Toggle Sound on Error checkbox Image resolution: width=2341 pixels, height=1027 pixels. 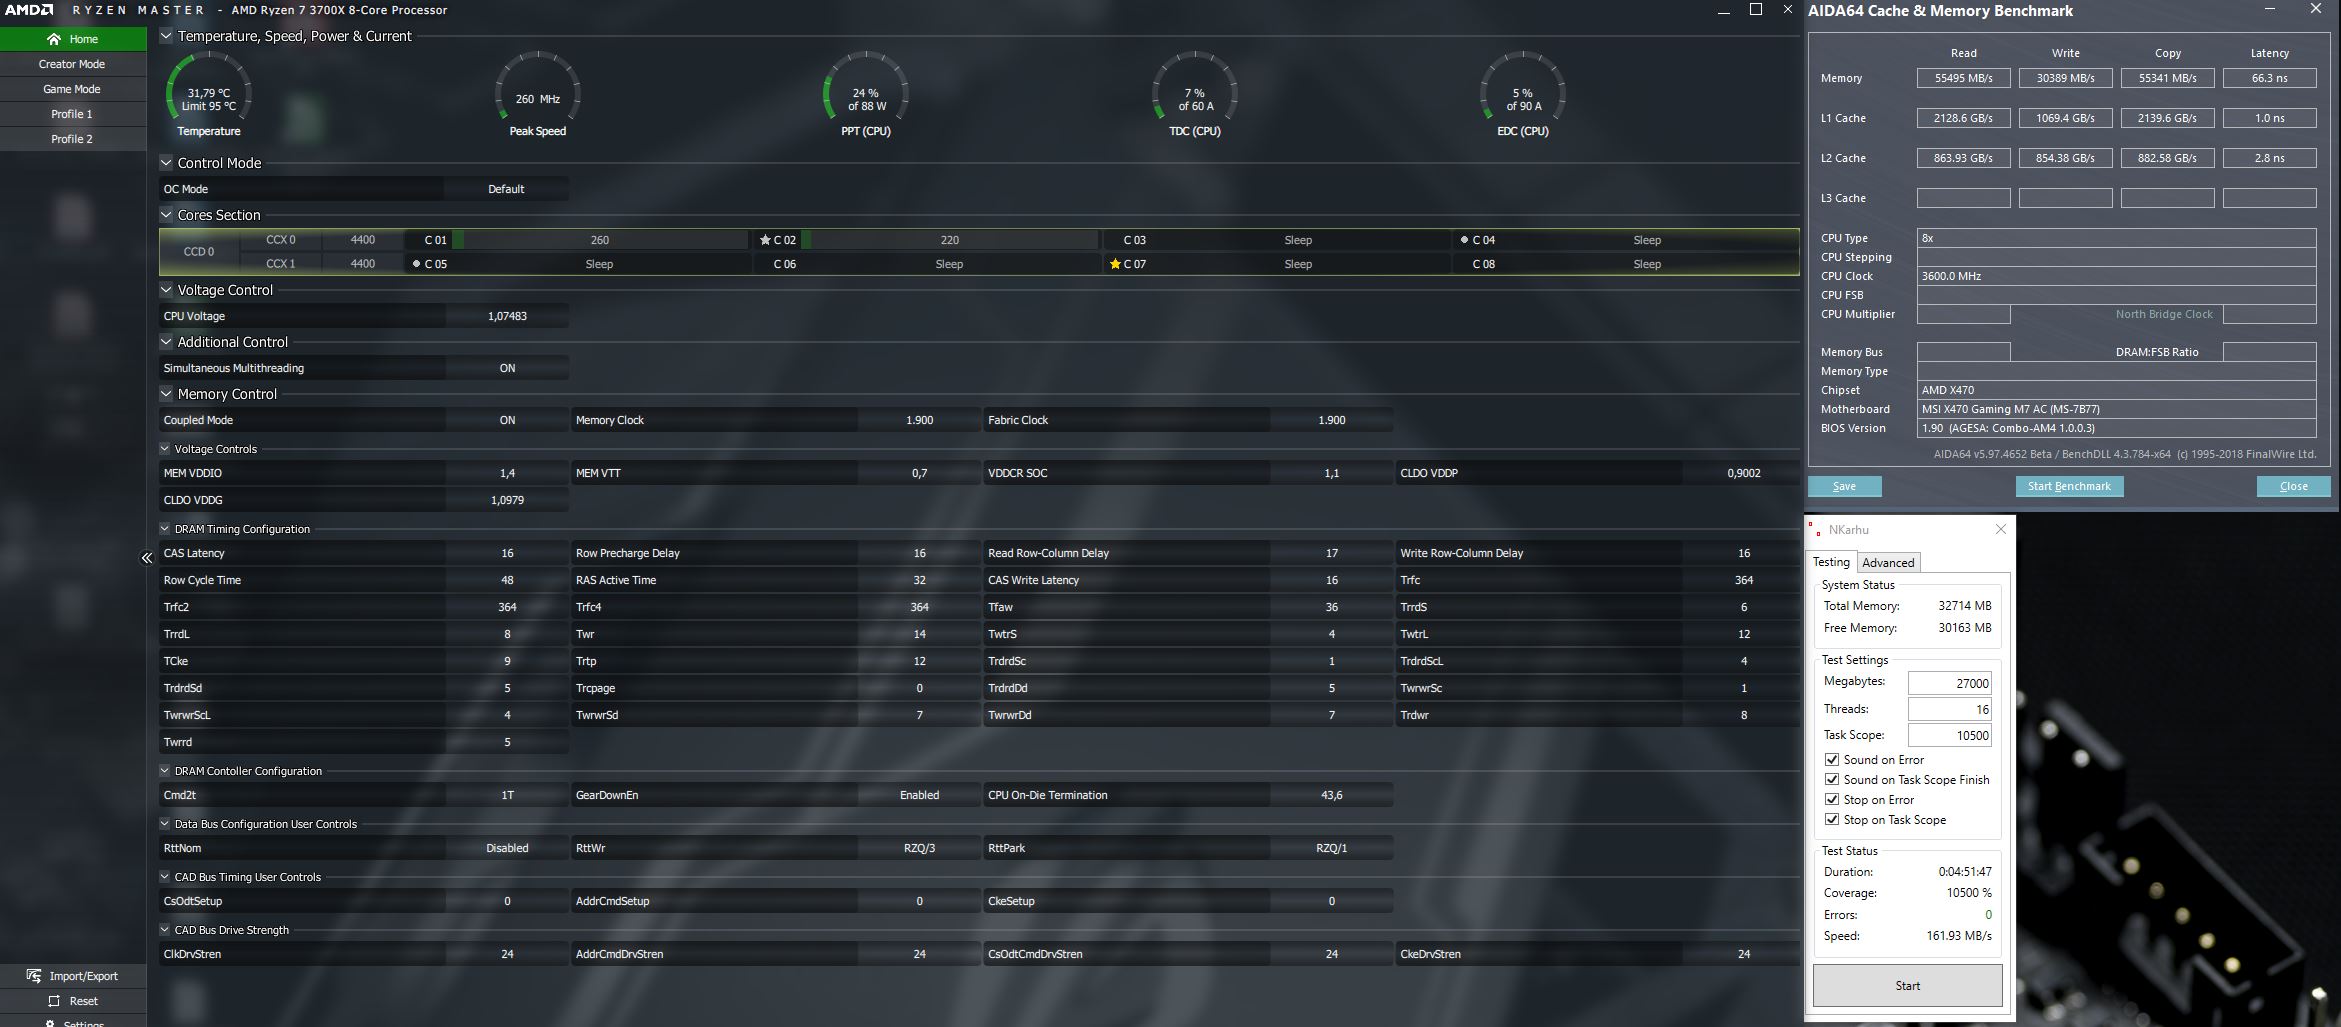point(1832,760)
